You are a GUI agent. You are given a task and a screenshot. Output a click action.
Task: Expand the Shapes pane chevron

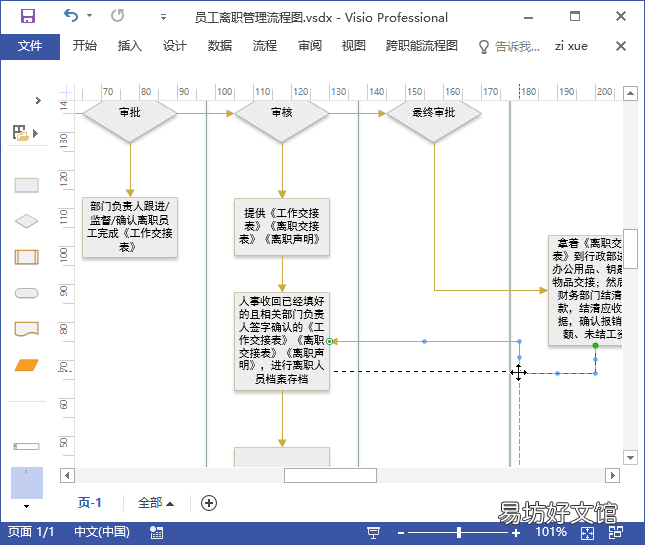coord(38,100)
